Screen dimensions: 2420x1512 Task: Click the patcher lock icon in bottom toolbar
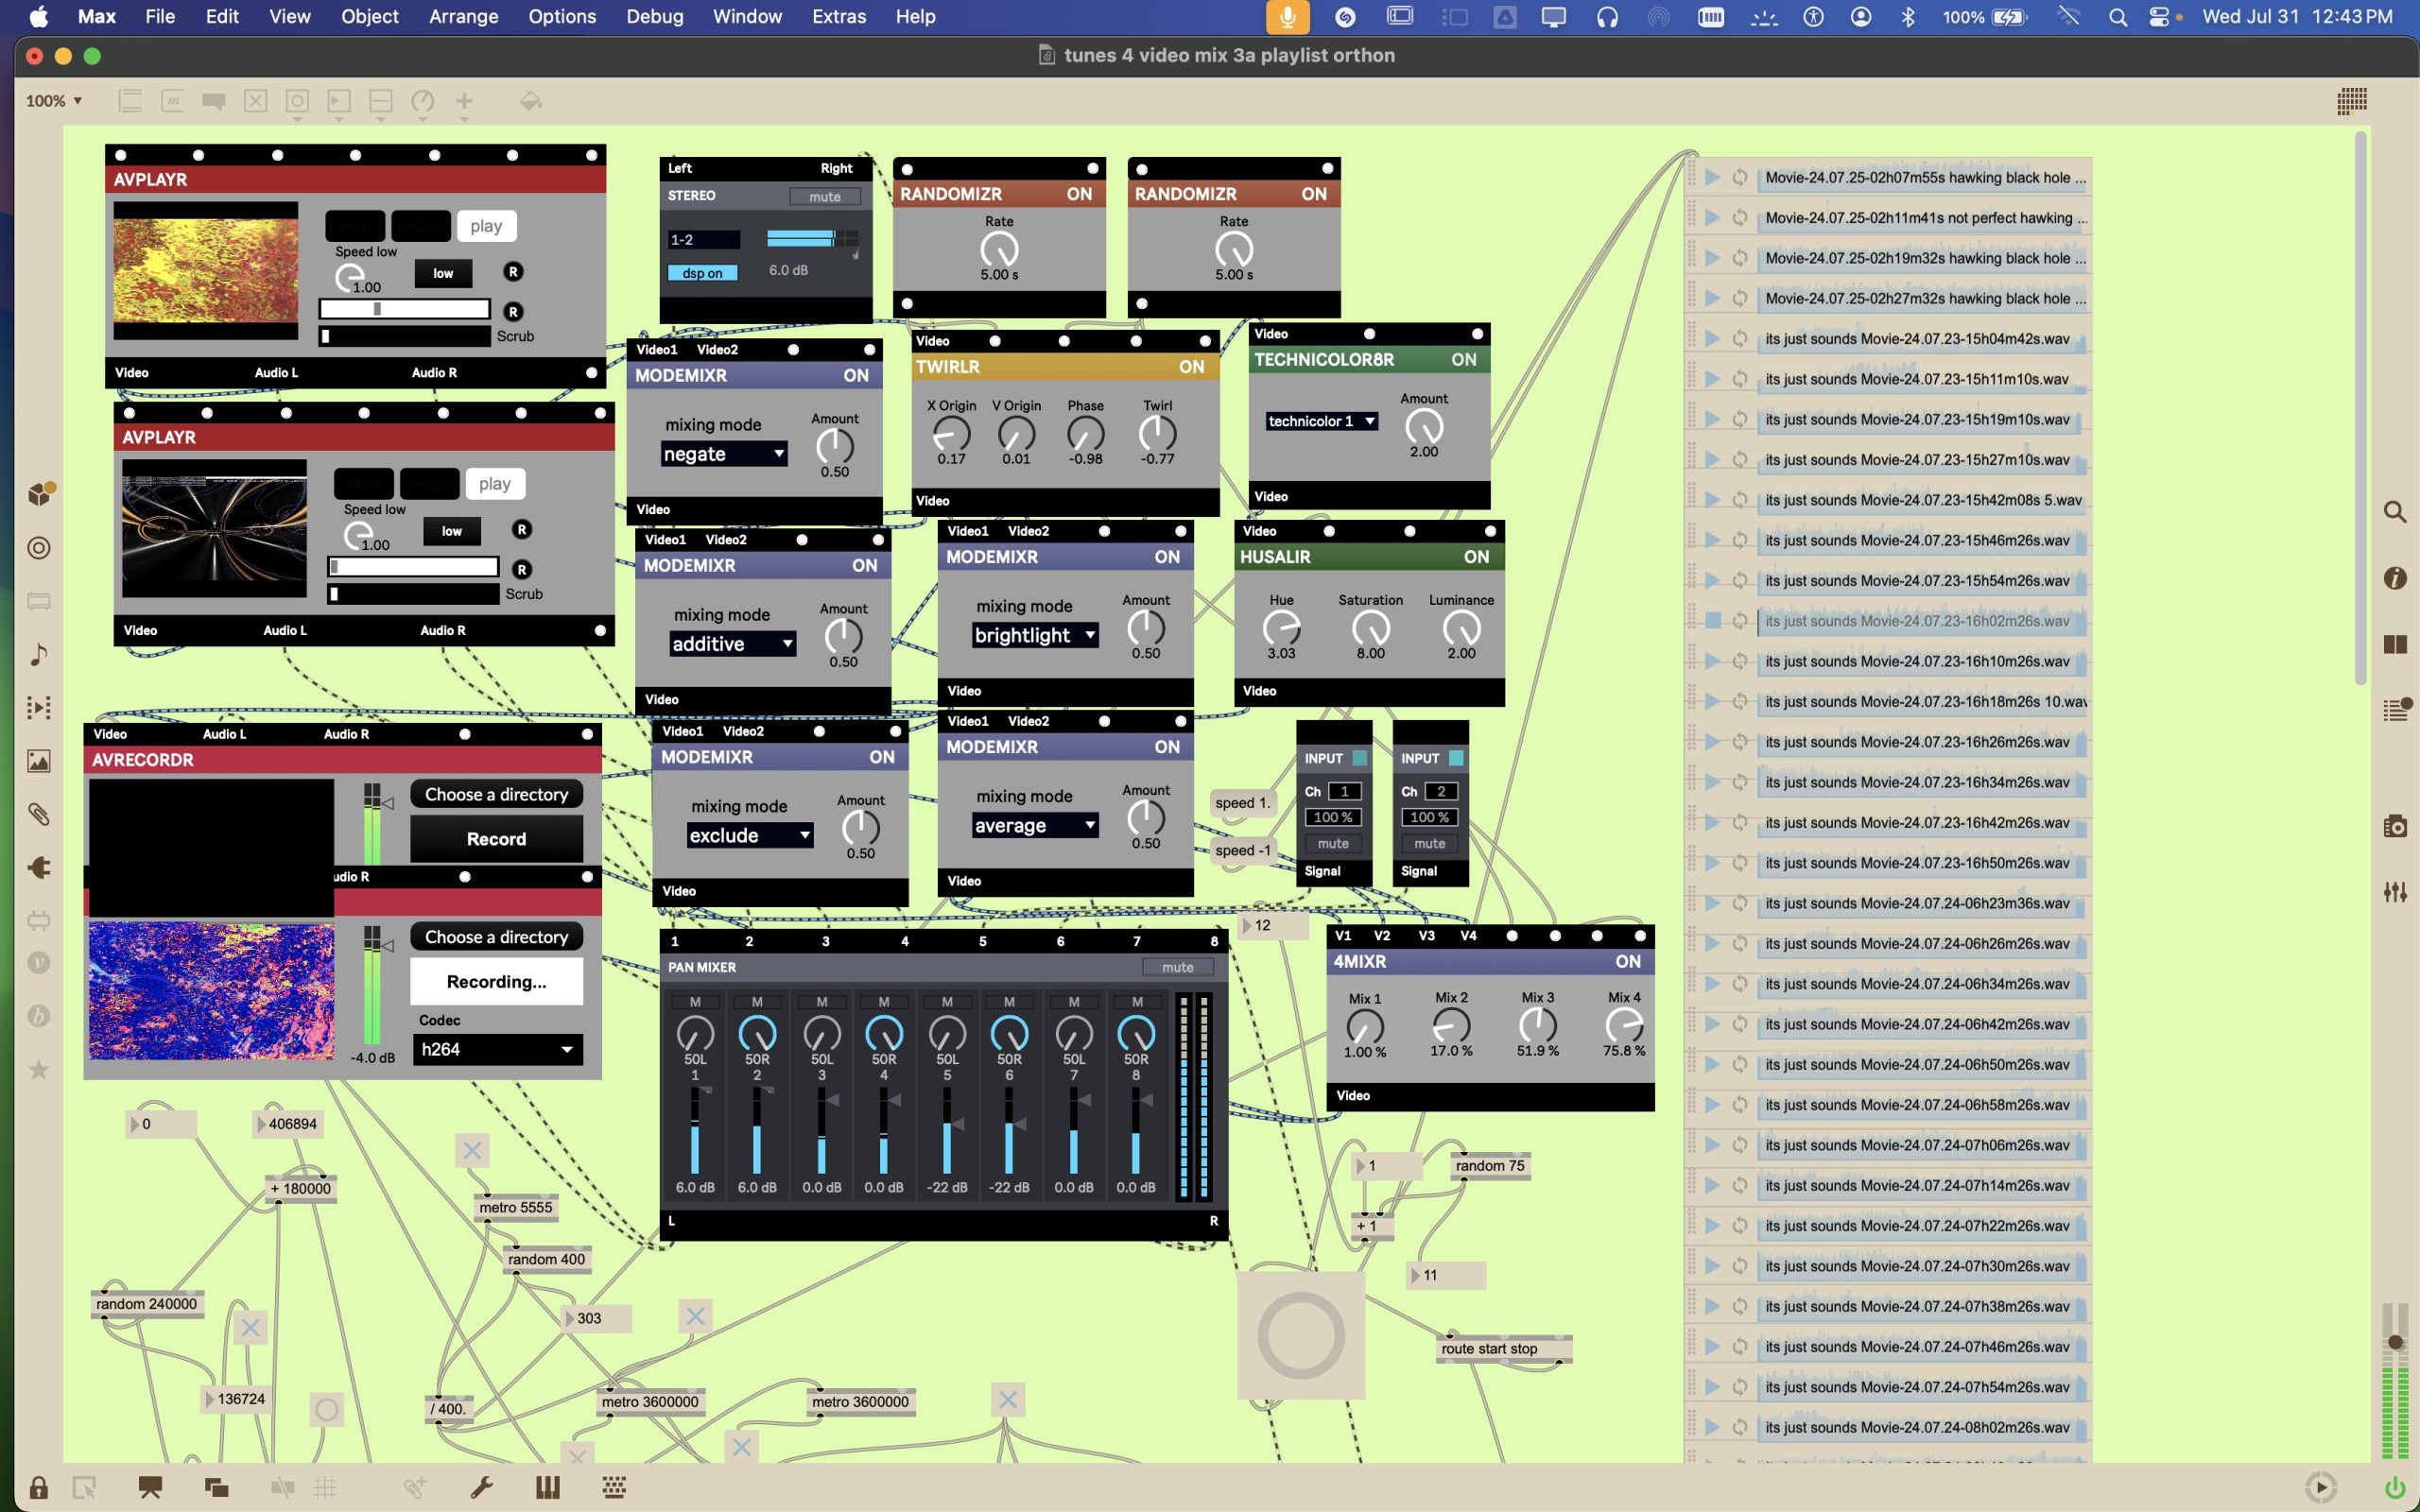coord(38,1488)
